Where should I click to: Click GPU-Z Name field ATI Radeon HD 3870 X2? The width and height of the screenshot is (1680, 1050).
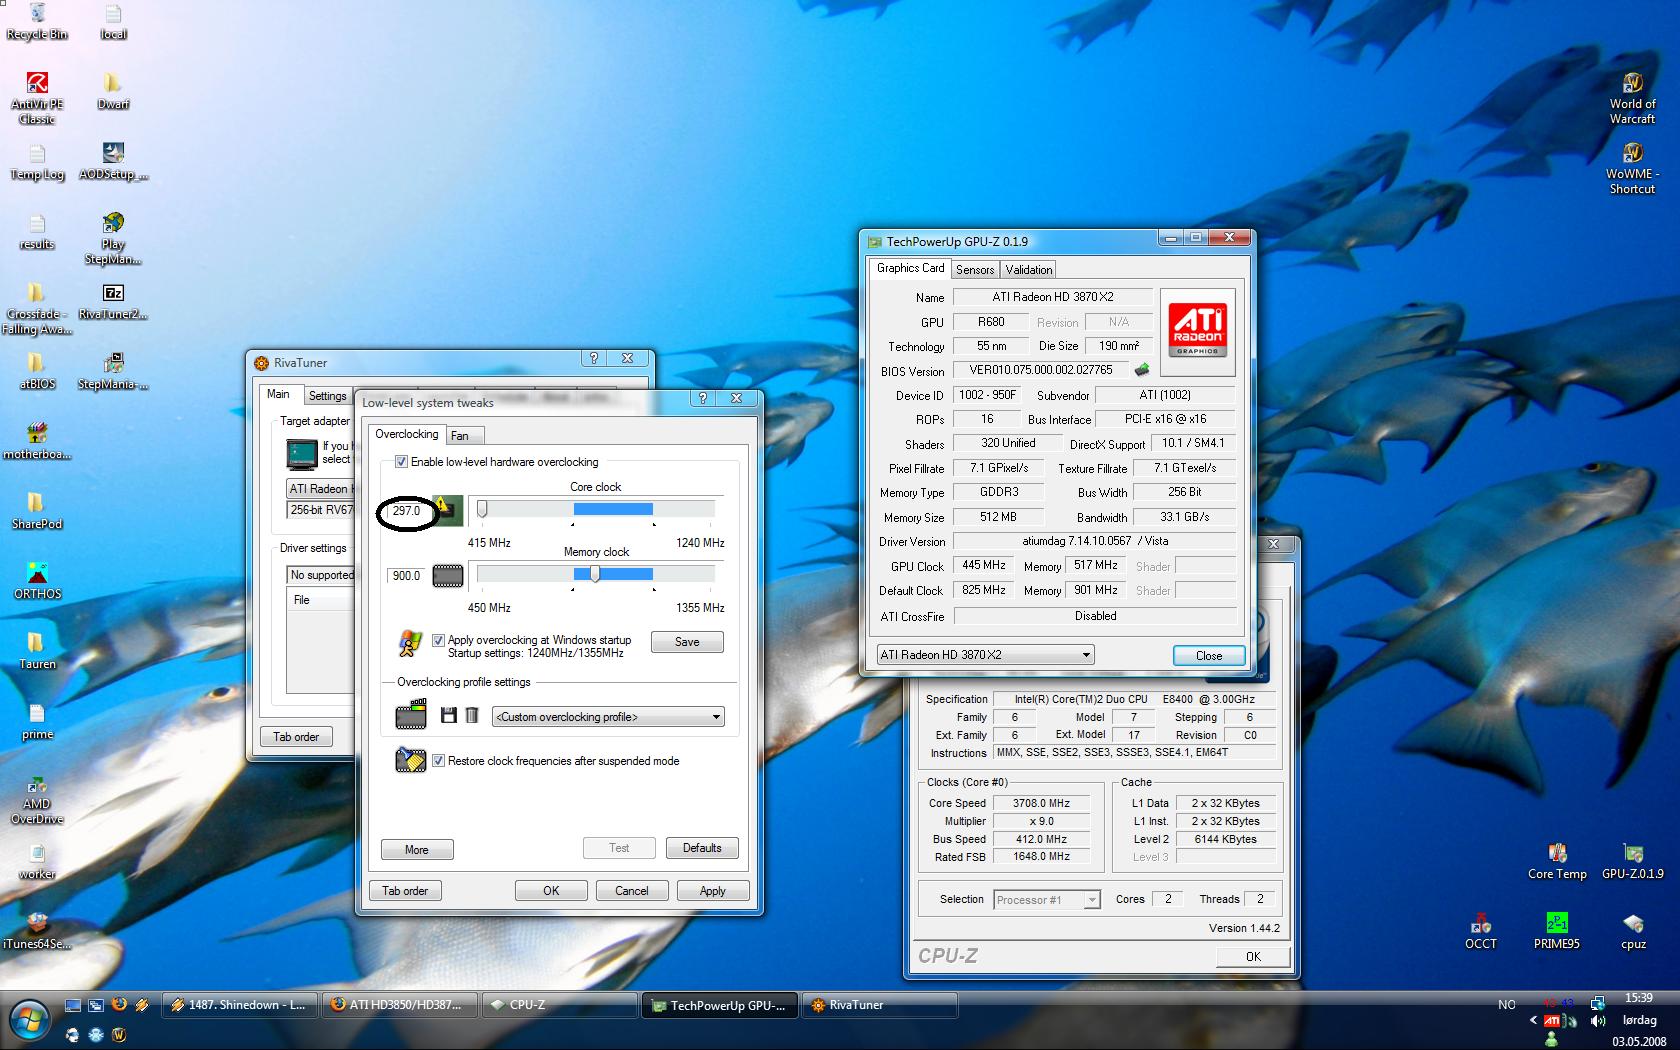(1052, 297)
